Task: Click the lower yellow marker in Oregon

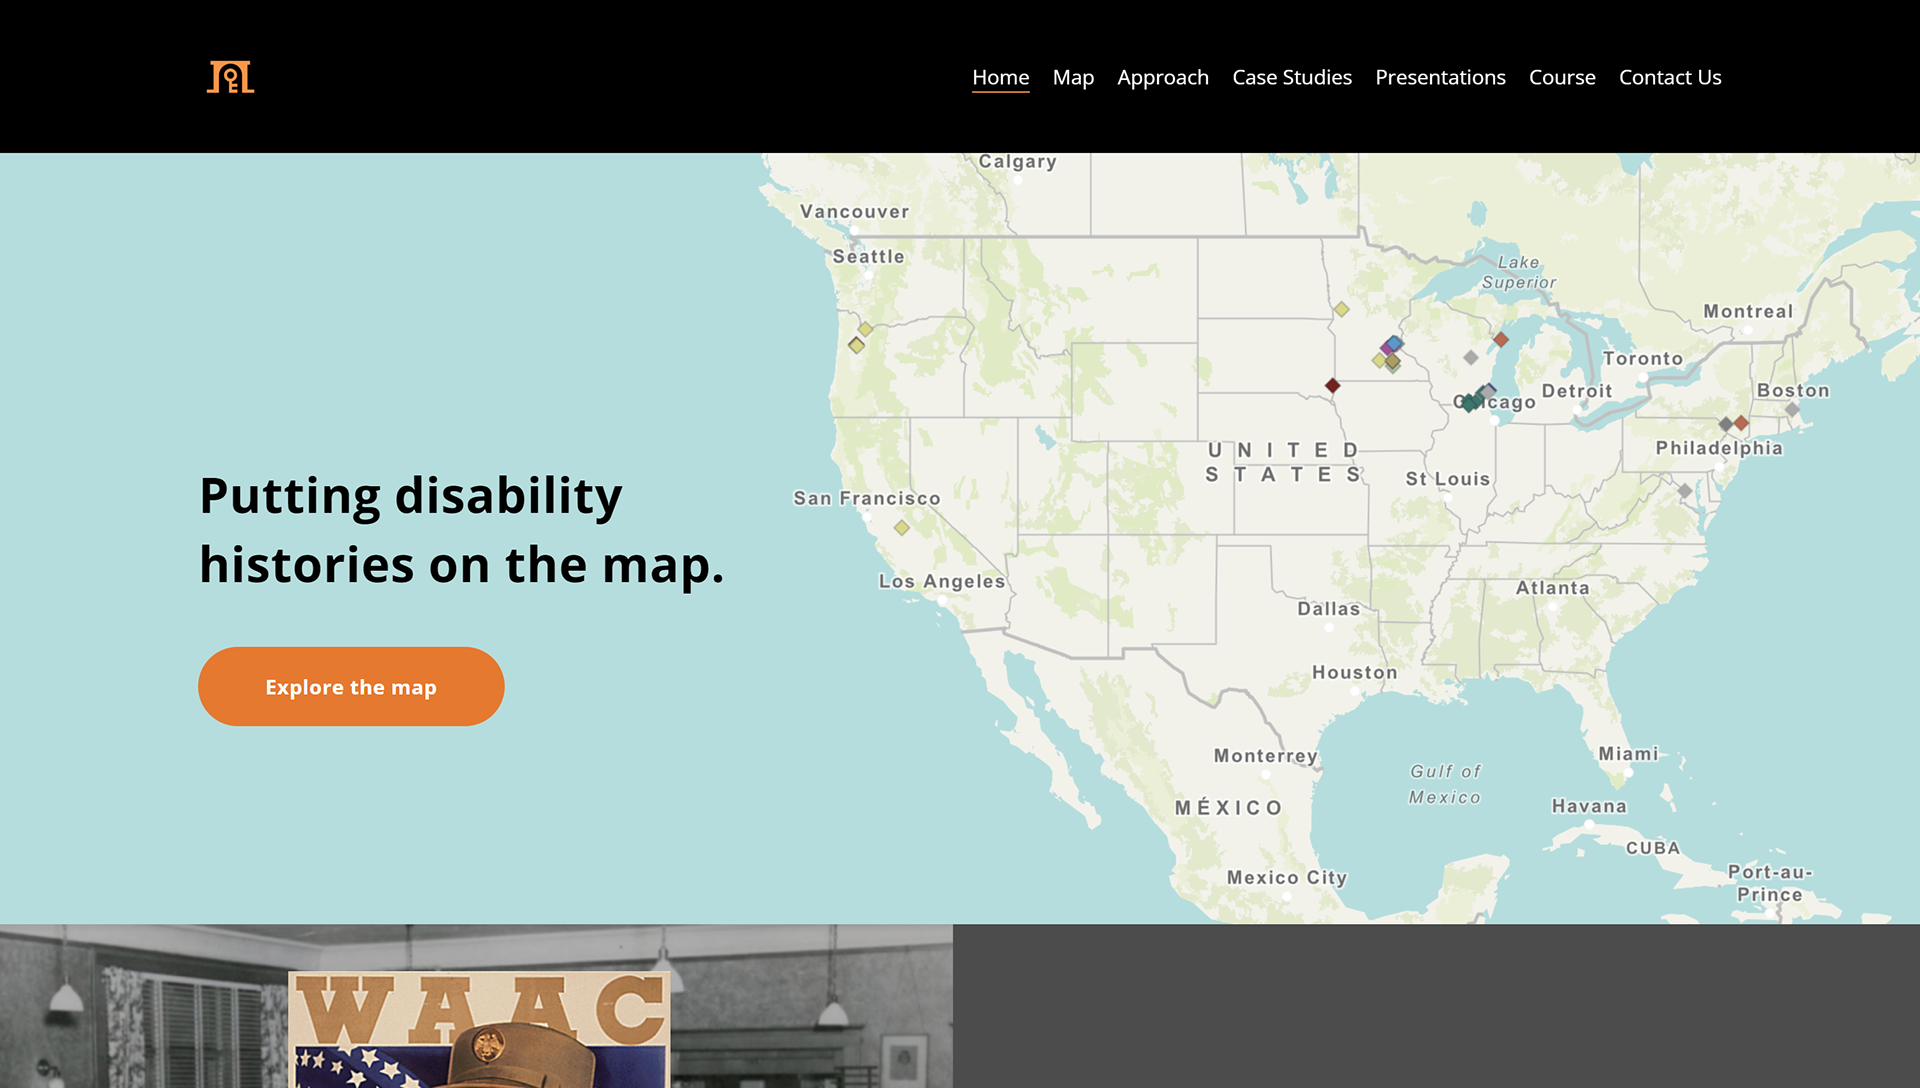Action: pyautogui.click(x=856, y=345)
